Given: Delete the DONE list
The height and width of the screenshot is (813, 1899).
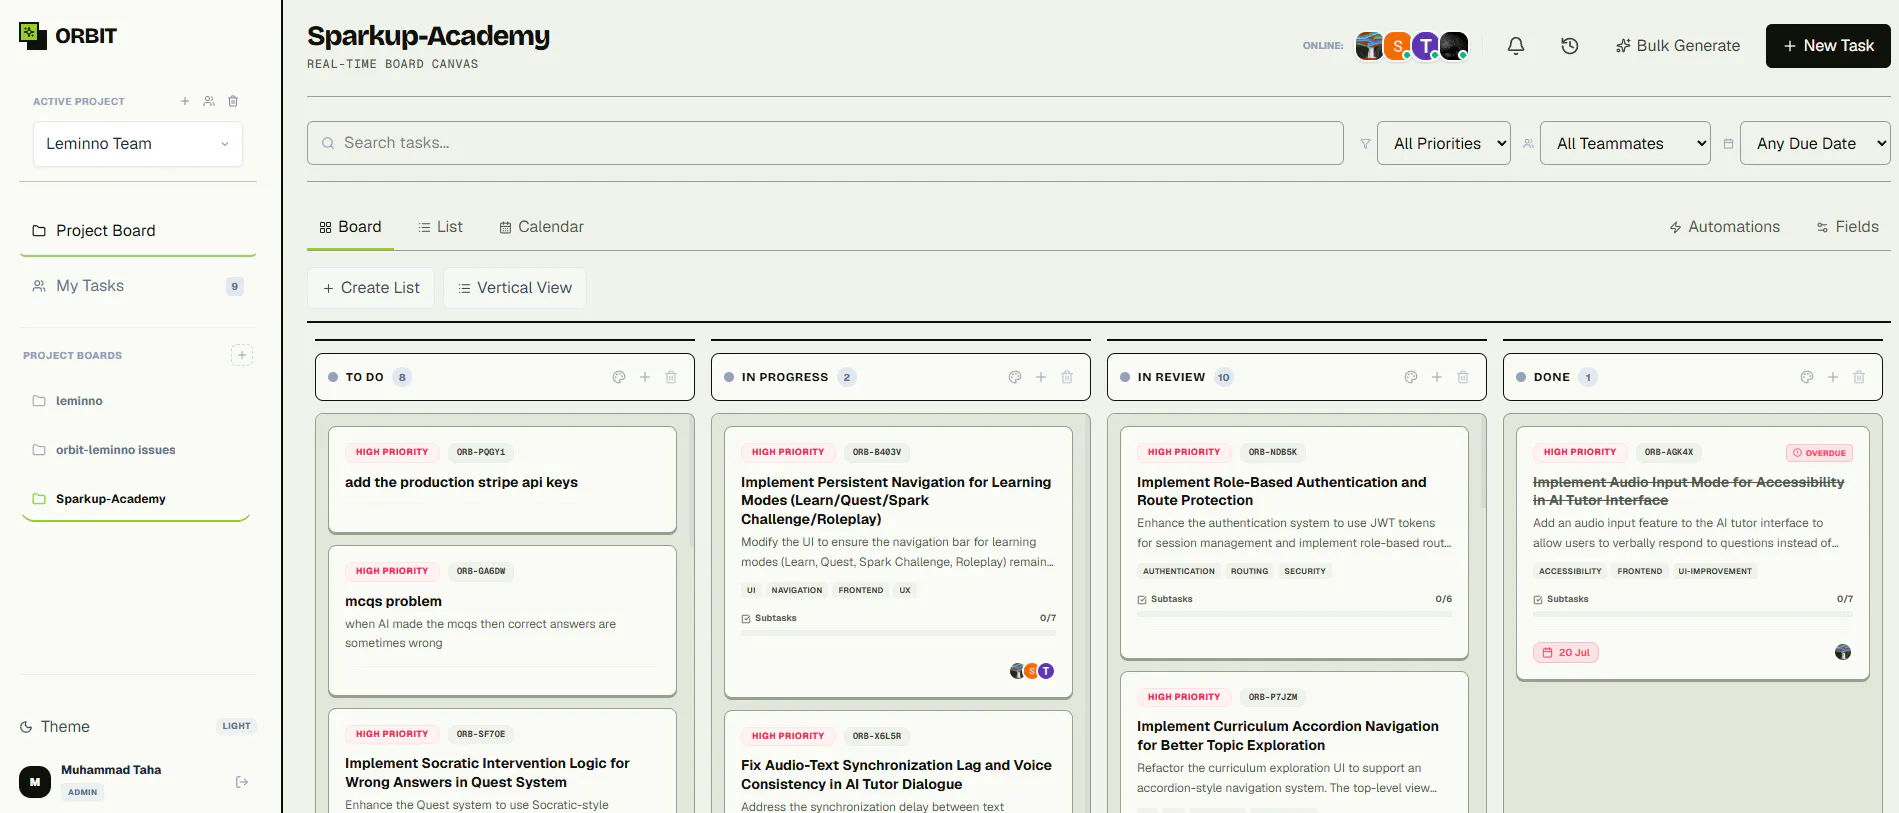Looking at the screenshot, I should 1859,377.
